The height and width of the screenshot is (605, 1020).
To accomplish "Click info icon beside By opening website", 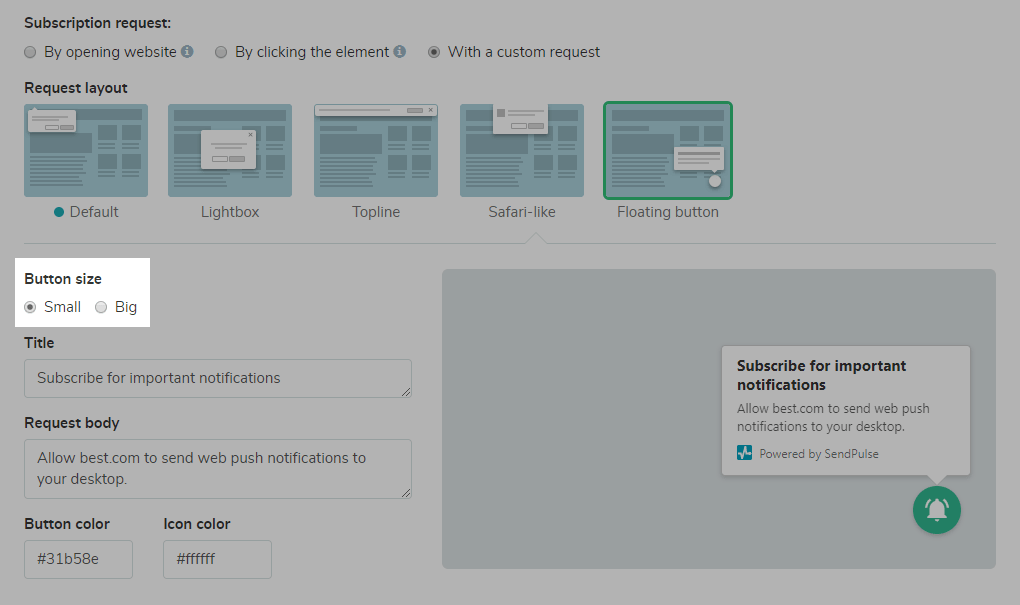I will [187, 52].
